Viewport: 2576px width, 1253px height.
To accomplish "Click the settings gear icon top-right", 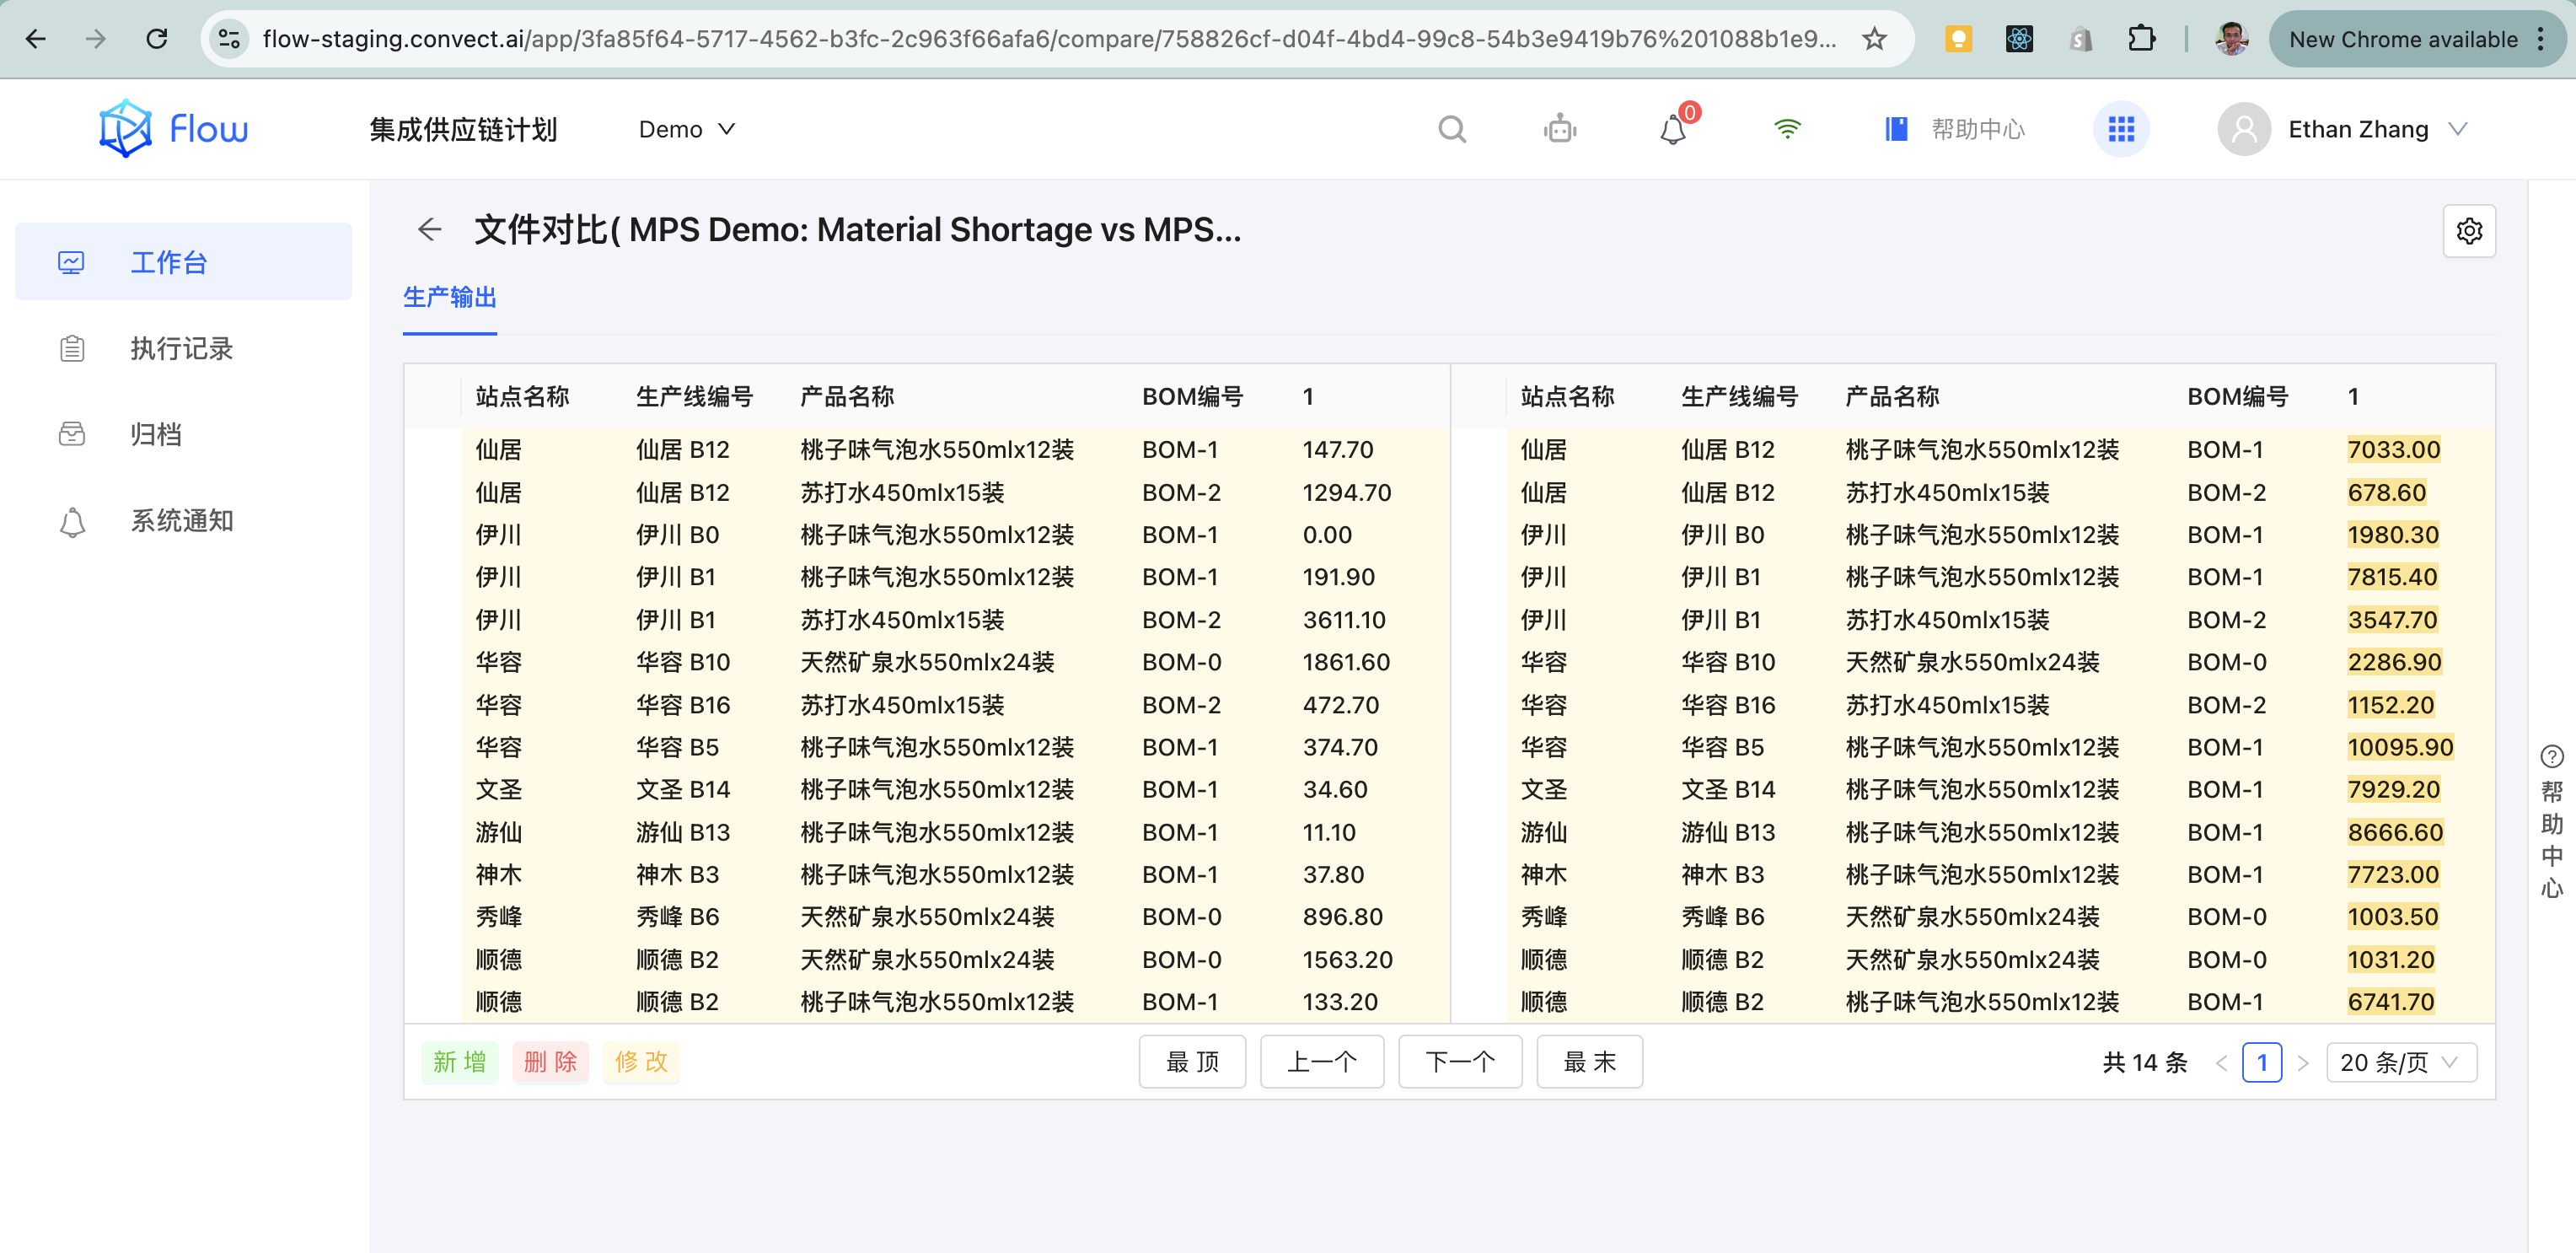I will [2471, 230].
